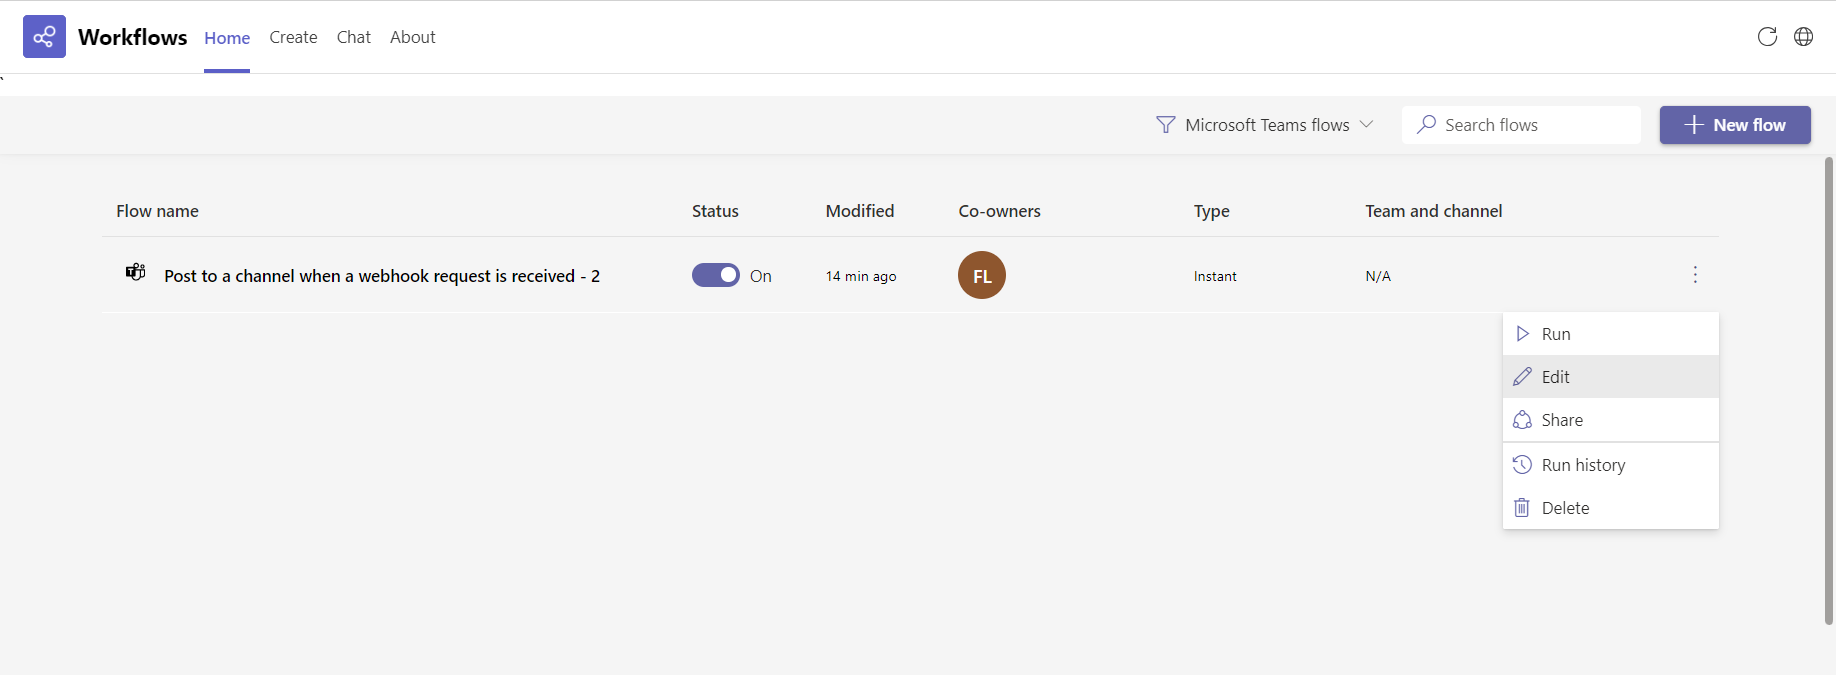
Task: Open the webhook request flow by name
Action: click(x=381, y=276)
